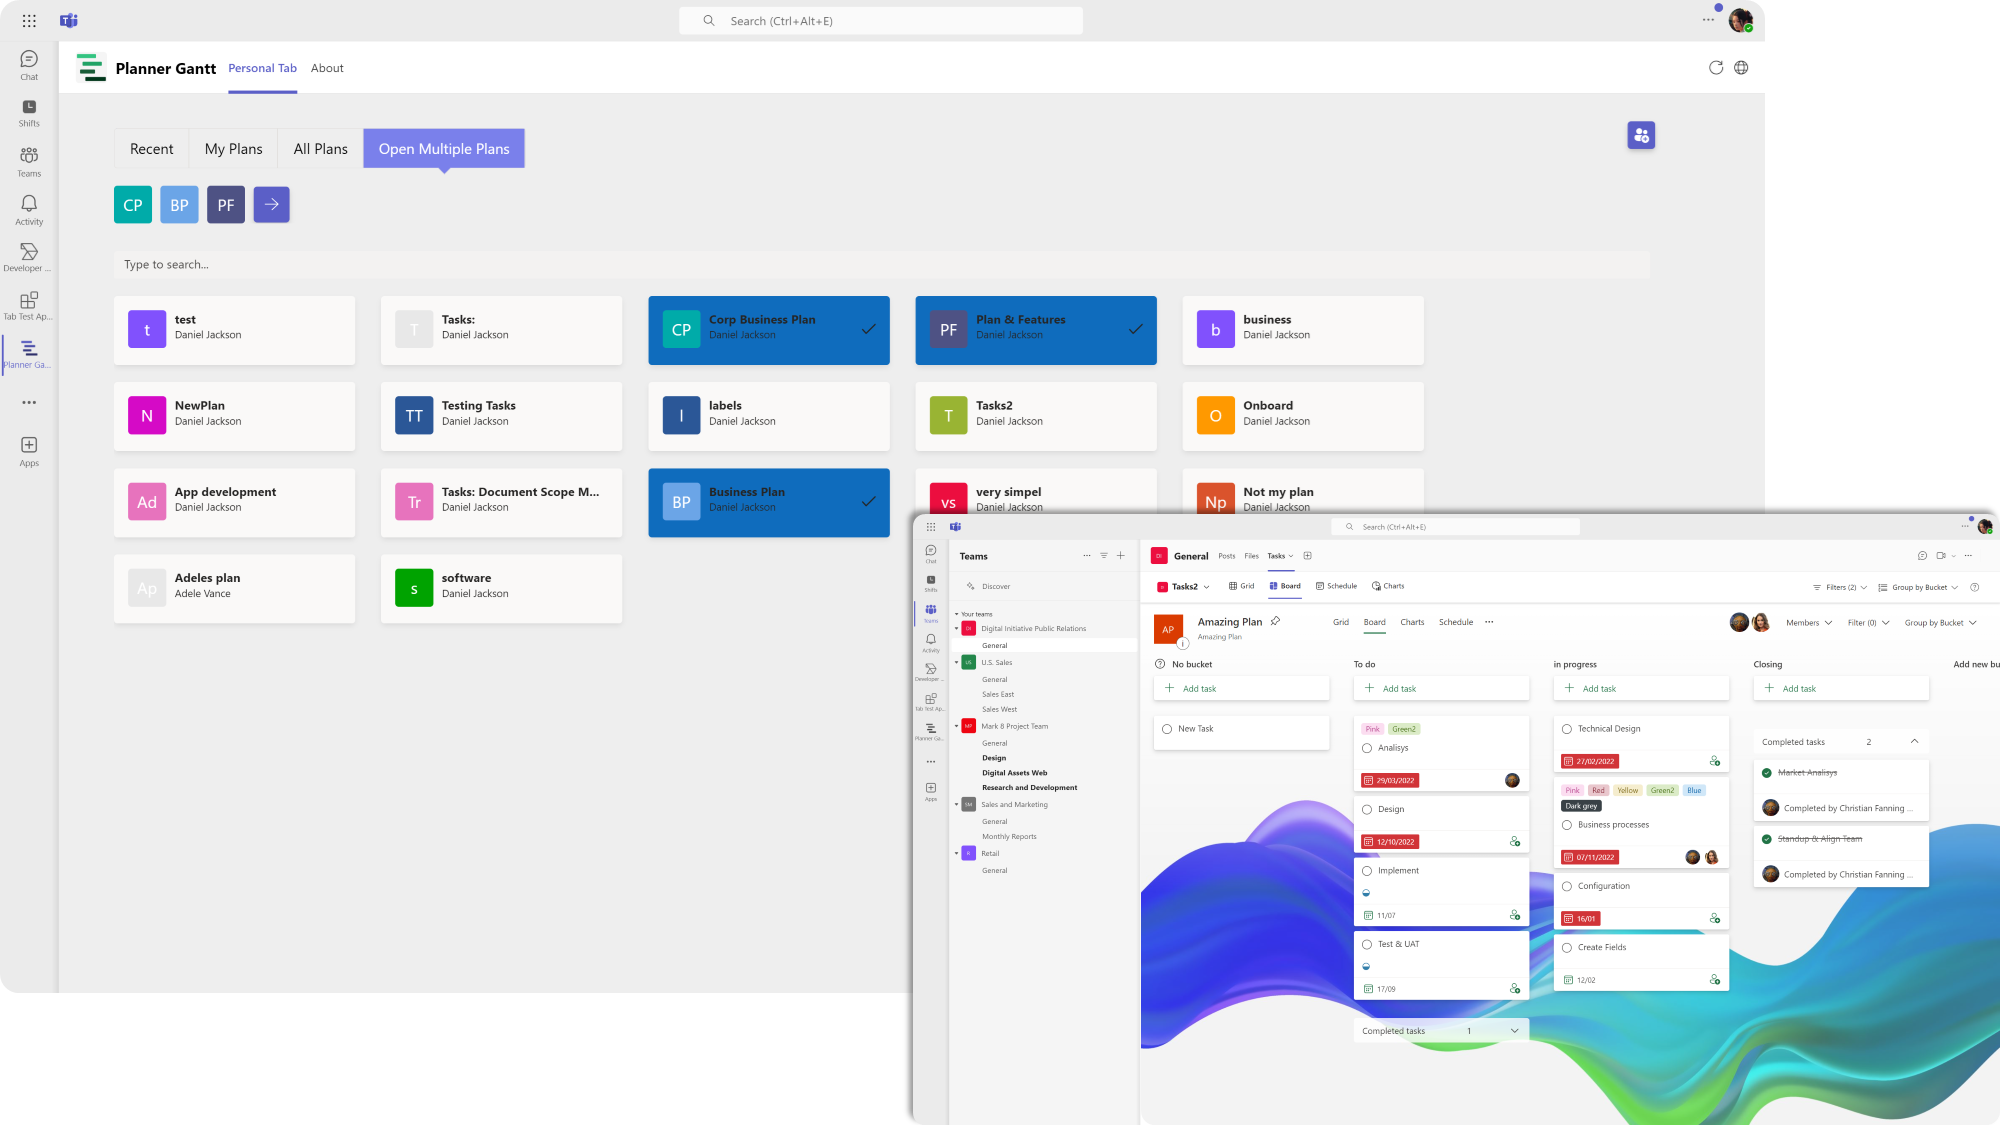
Task: Open Members dropdown in Amazing Plan
Action: [1809, 623]
